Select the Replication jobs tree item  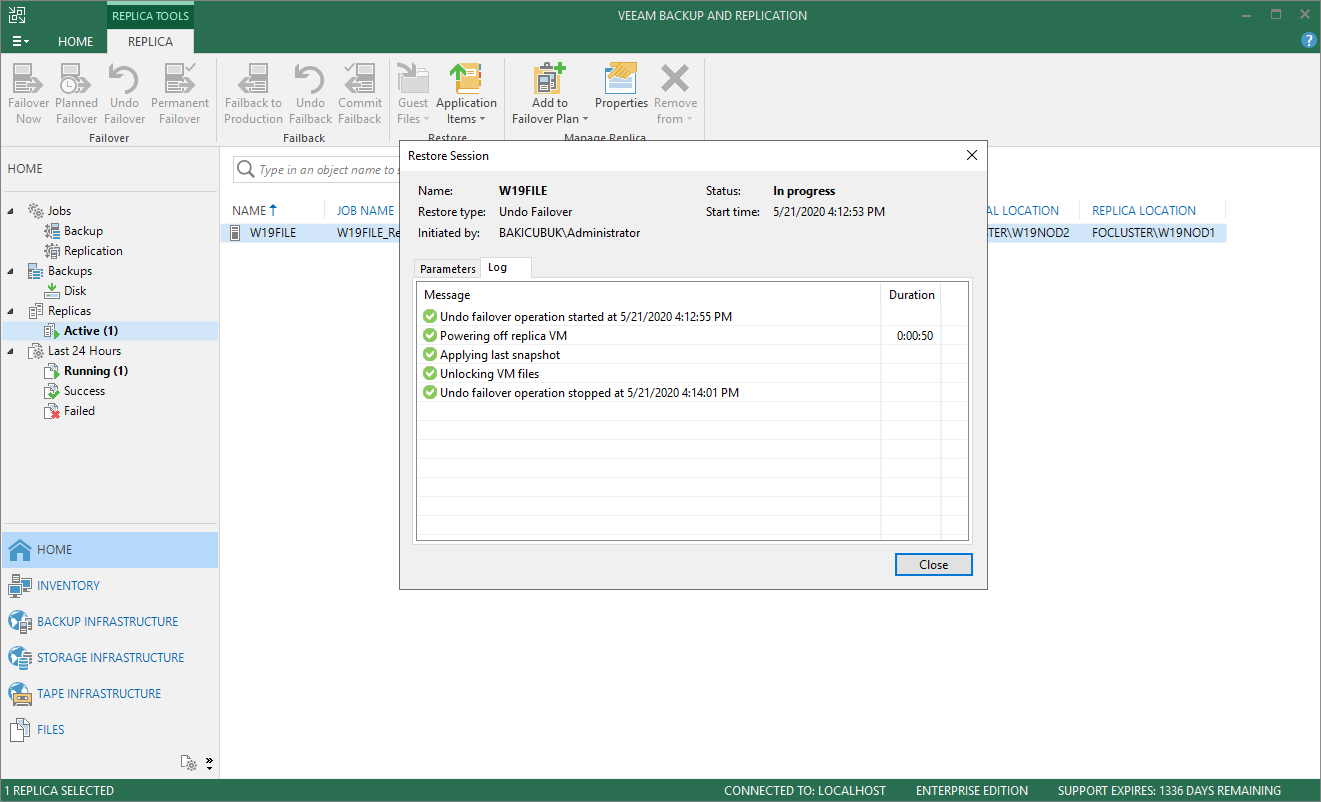[x=93, y=251]
